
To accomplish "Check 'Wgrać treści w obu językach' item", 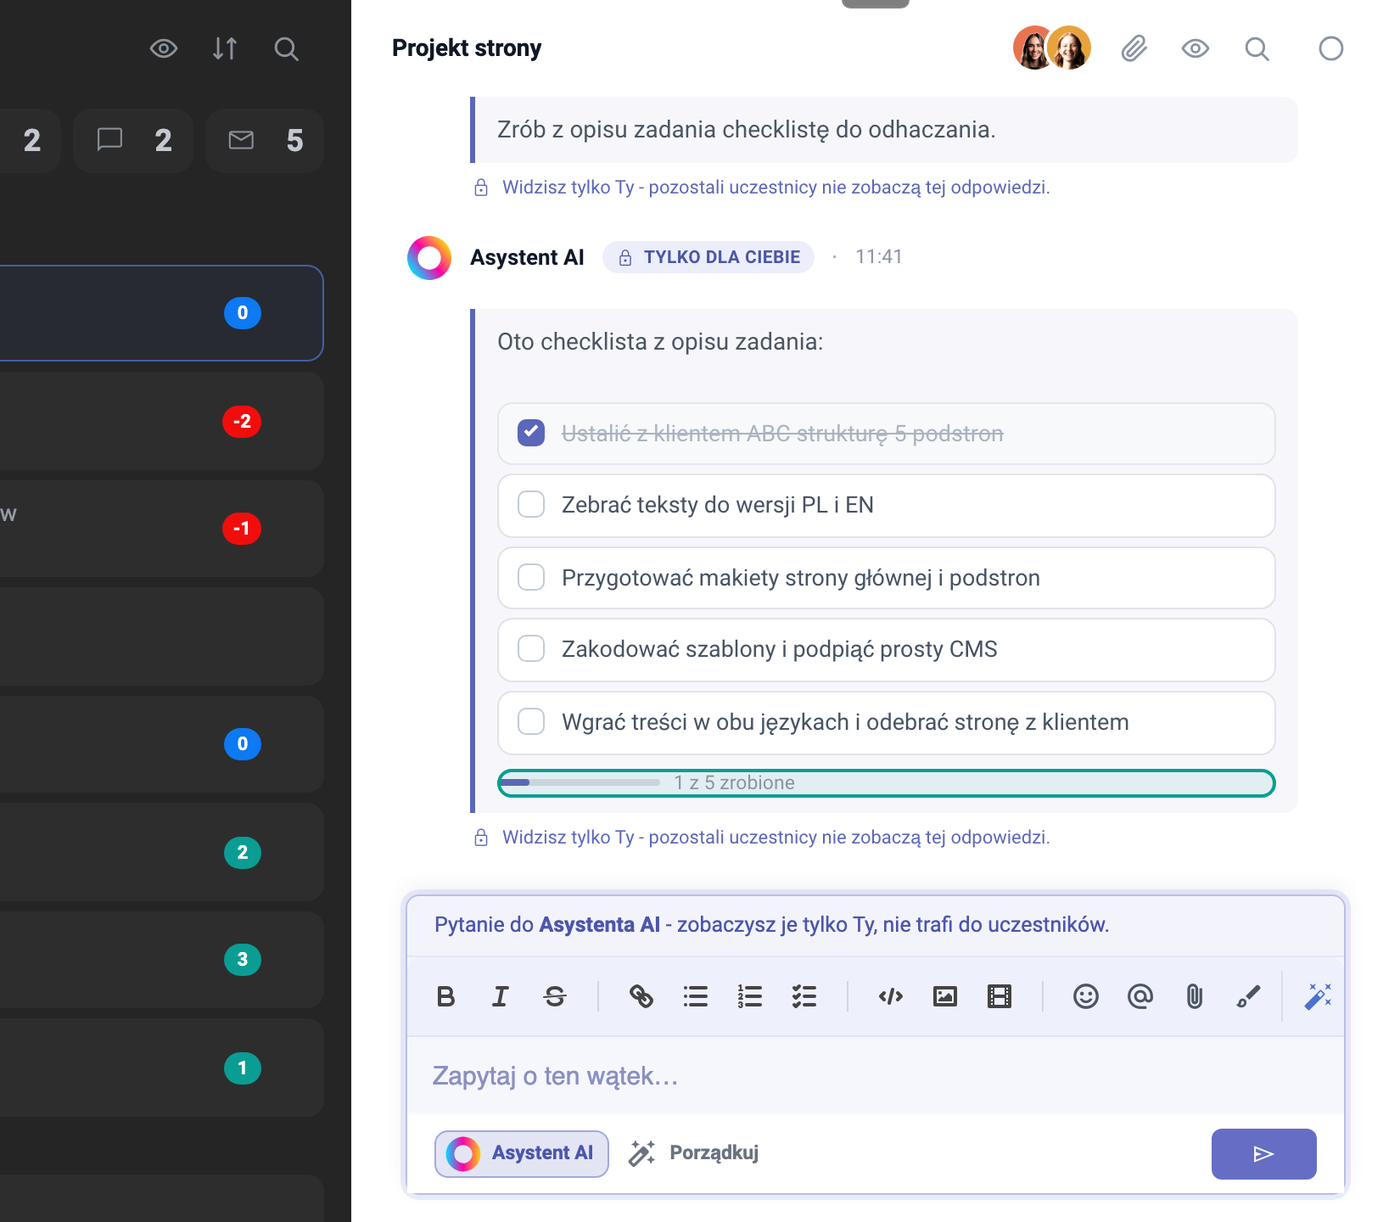I will (531, 721).
